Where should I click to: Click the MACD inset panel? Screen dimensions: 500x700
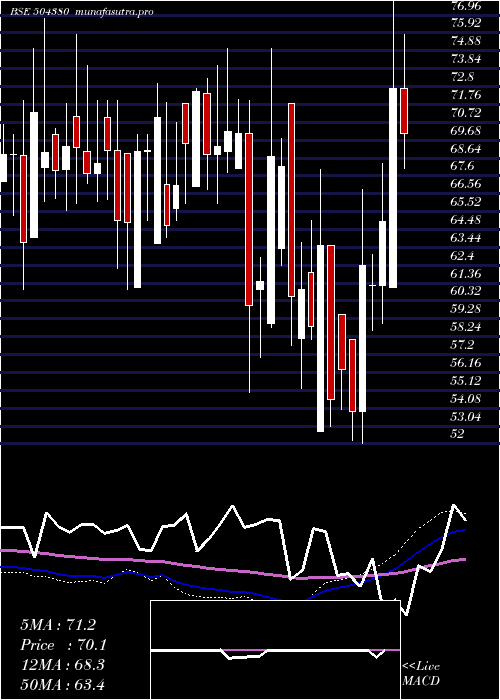tap(275, 650)
